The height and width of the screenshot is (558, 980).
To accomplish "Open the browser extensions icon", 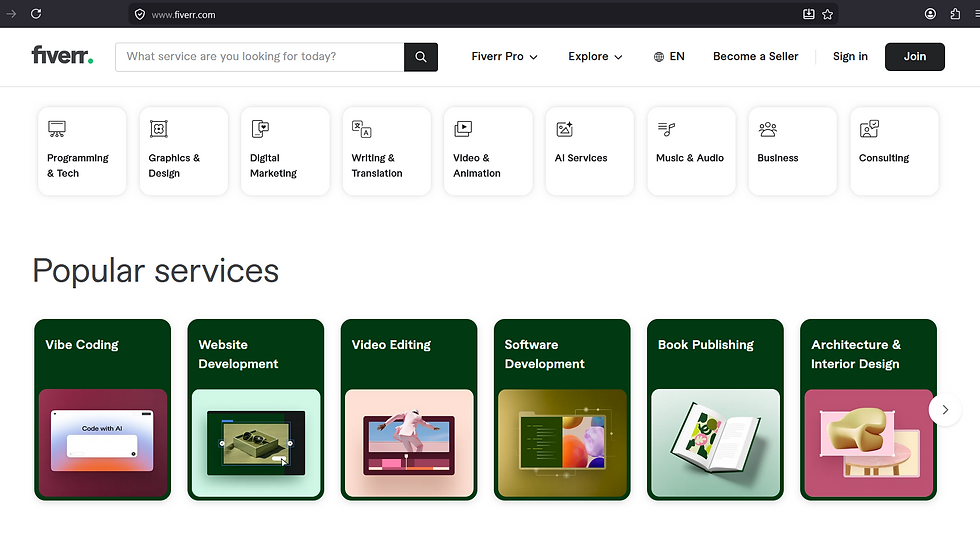I will tap(955, 14).
